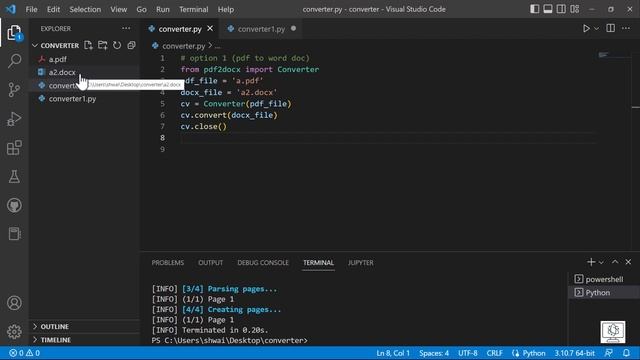Image resolution: width=640 pixels, height=360 pixels.
Task: Collapse all folders in Explorer
Action: pyautogui.click(x=131, y=45)
